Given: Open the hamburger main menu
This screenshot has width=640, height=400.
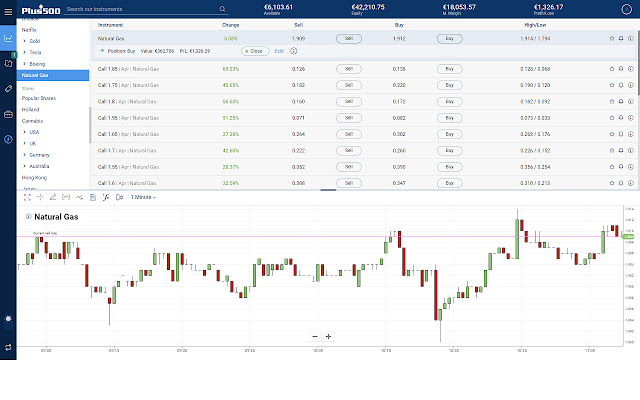Looking at the screenshot, I should 8,9.
